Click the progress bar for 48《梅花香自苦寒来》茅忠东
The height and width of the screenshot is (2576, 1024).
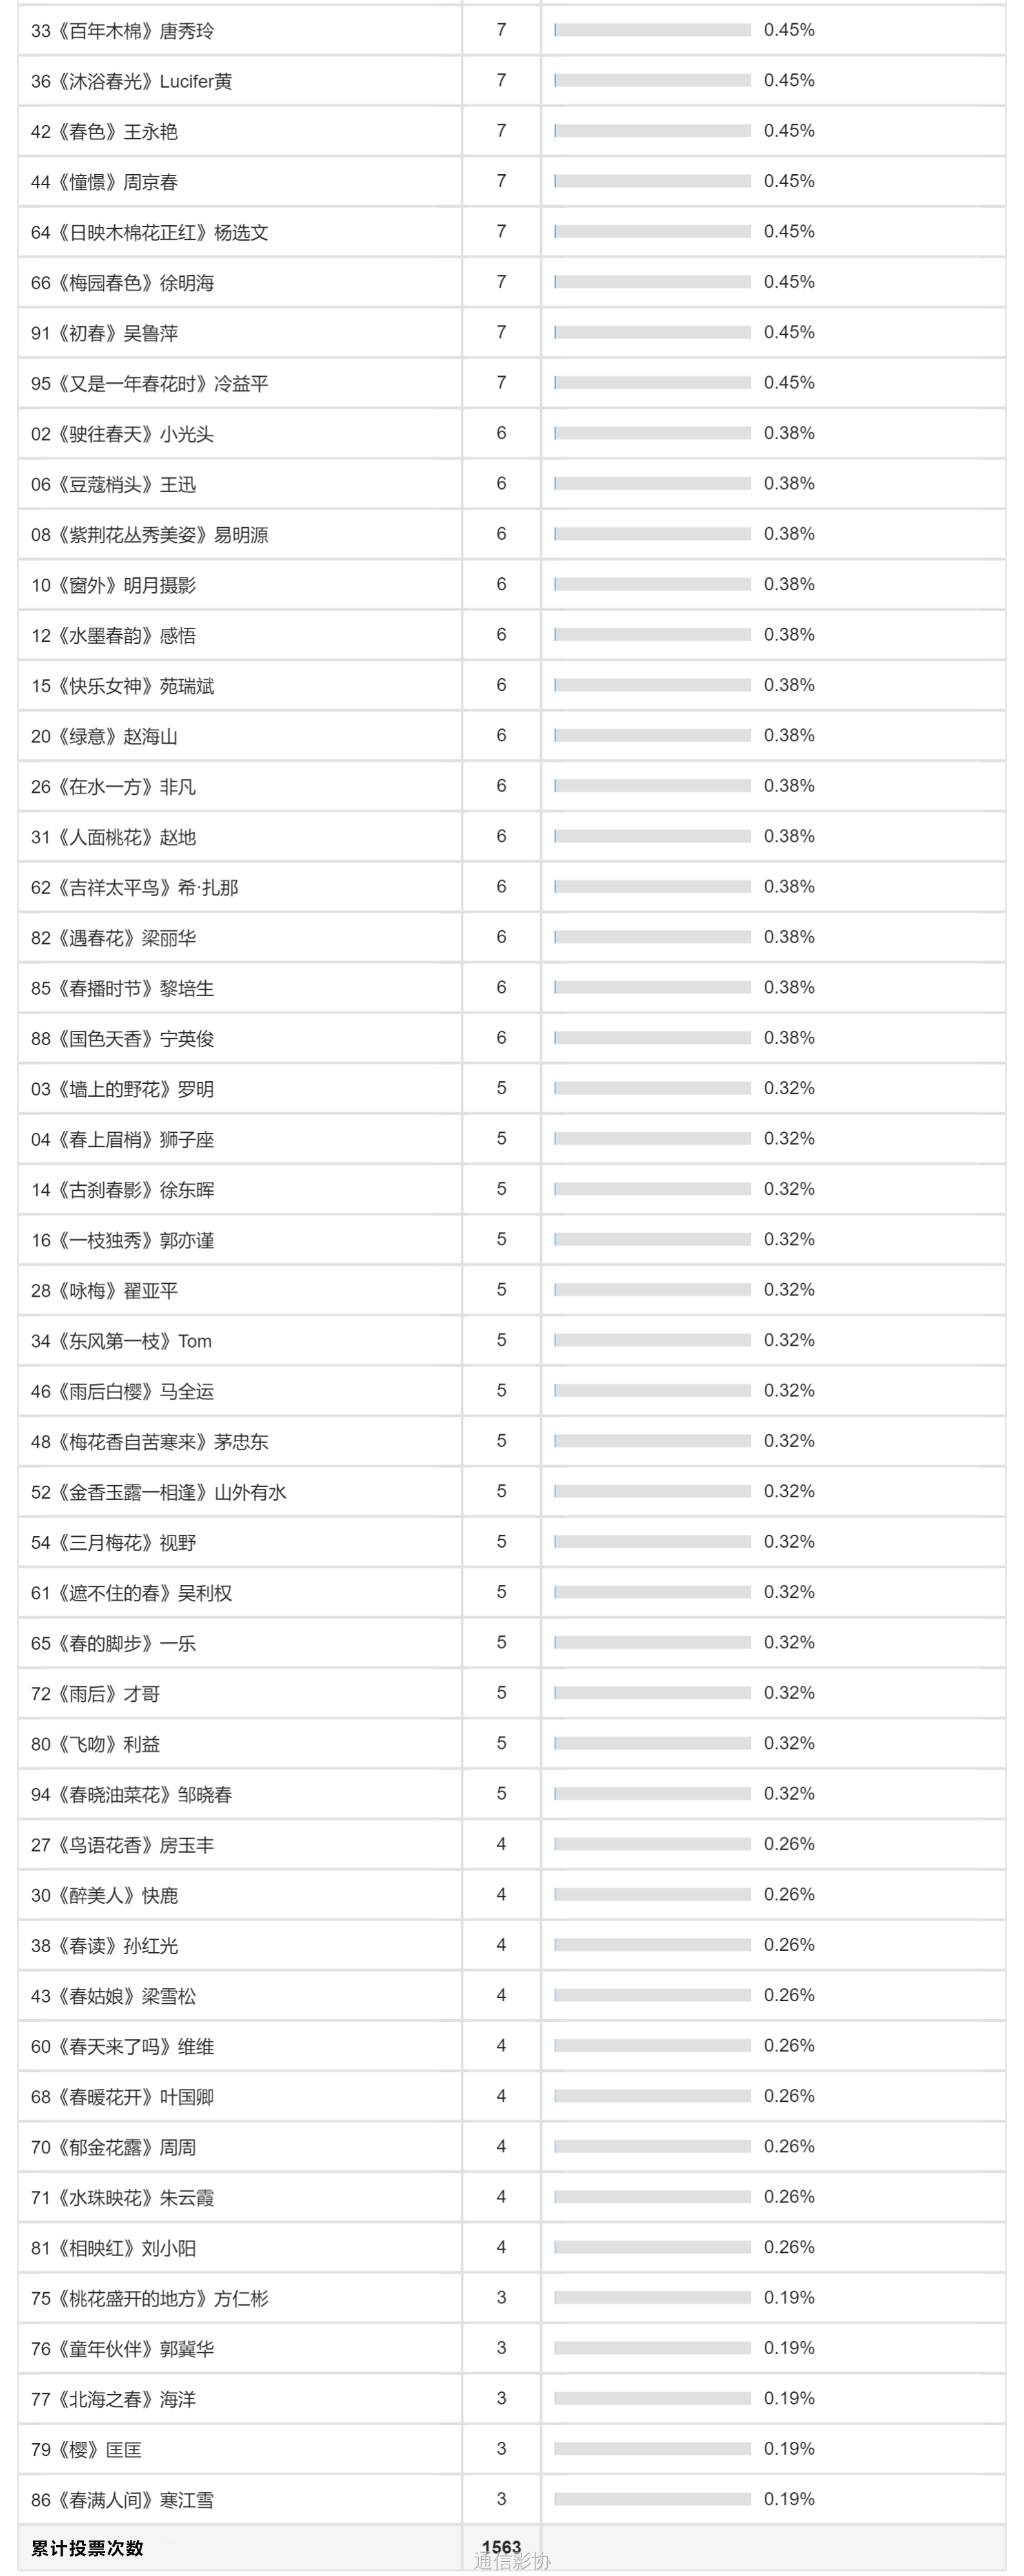click(x=652, y=1441)
